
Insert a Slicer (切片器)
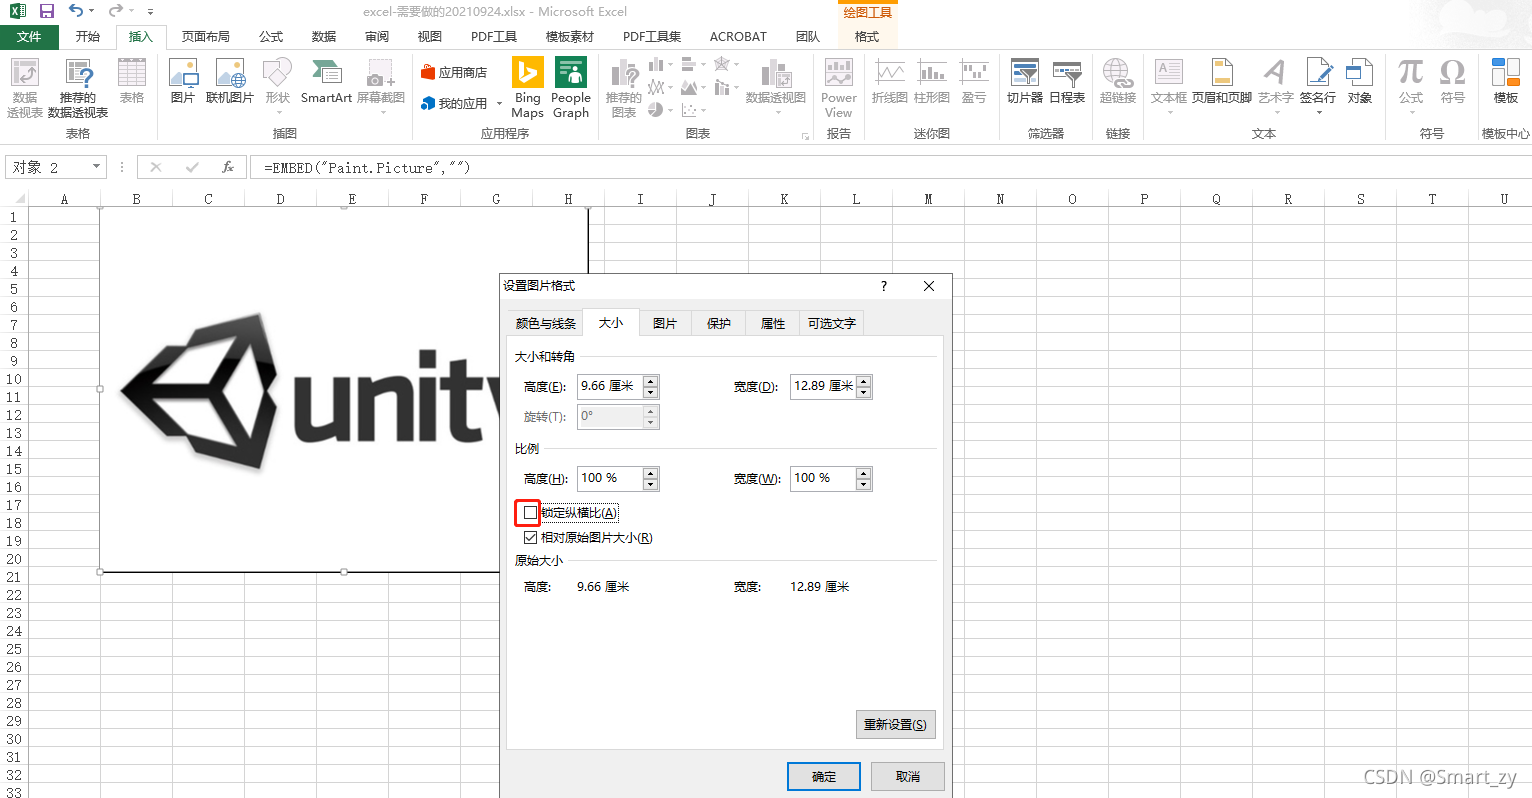[1025, 82]
